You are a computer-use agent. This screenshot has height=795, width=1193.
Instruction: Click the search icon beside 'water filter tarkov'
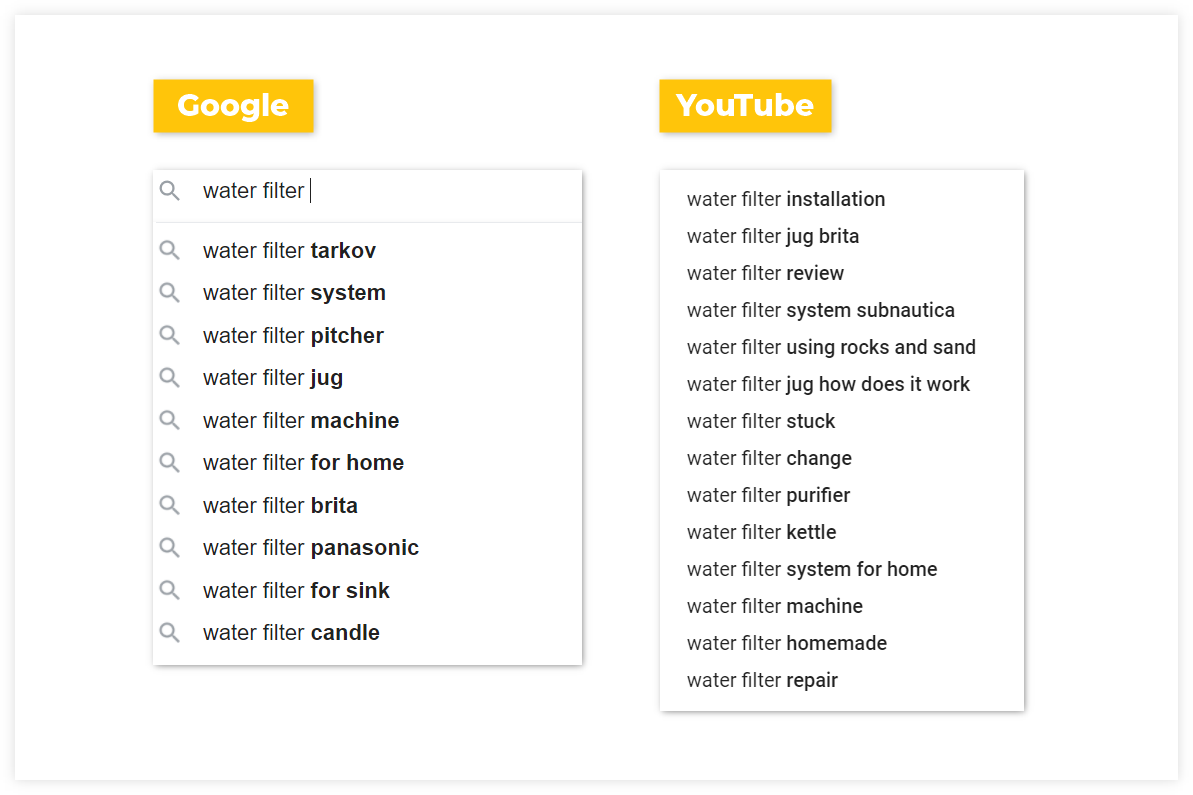[170, 250]
